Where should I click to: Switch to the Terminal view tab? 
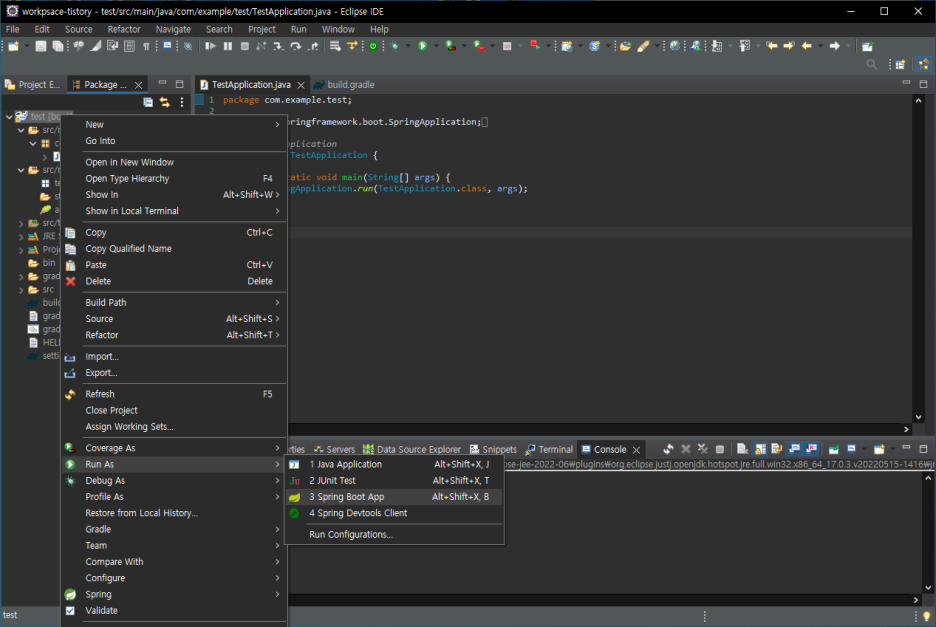coord(549,449)
